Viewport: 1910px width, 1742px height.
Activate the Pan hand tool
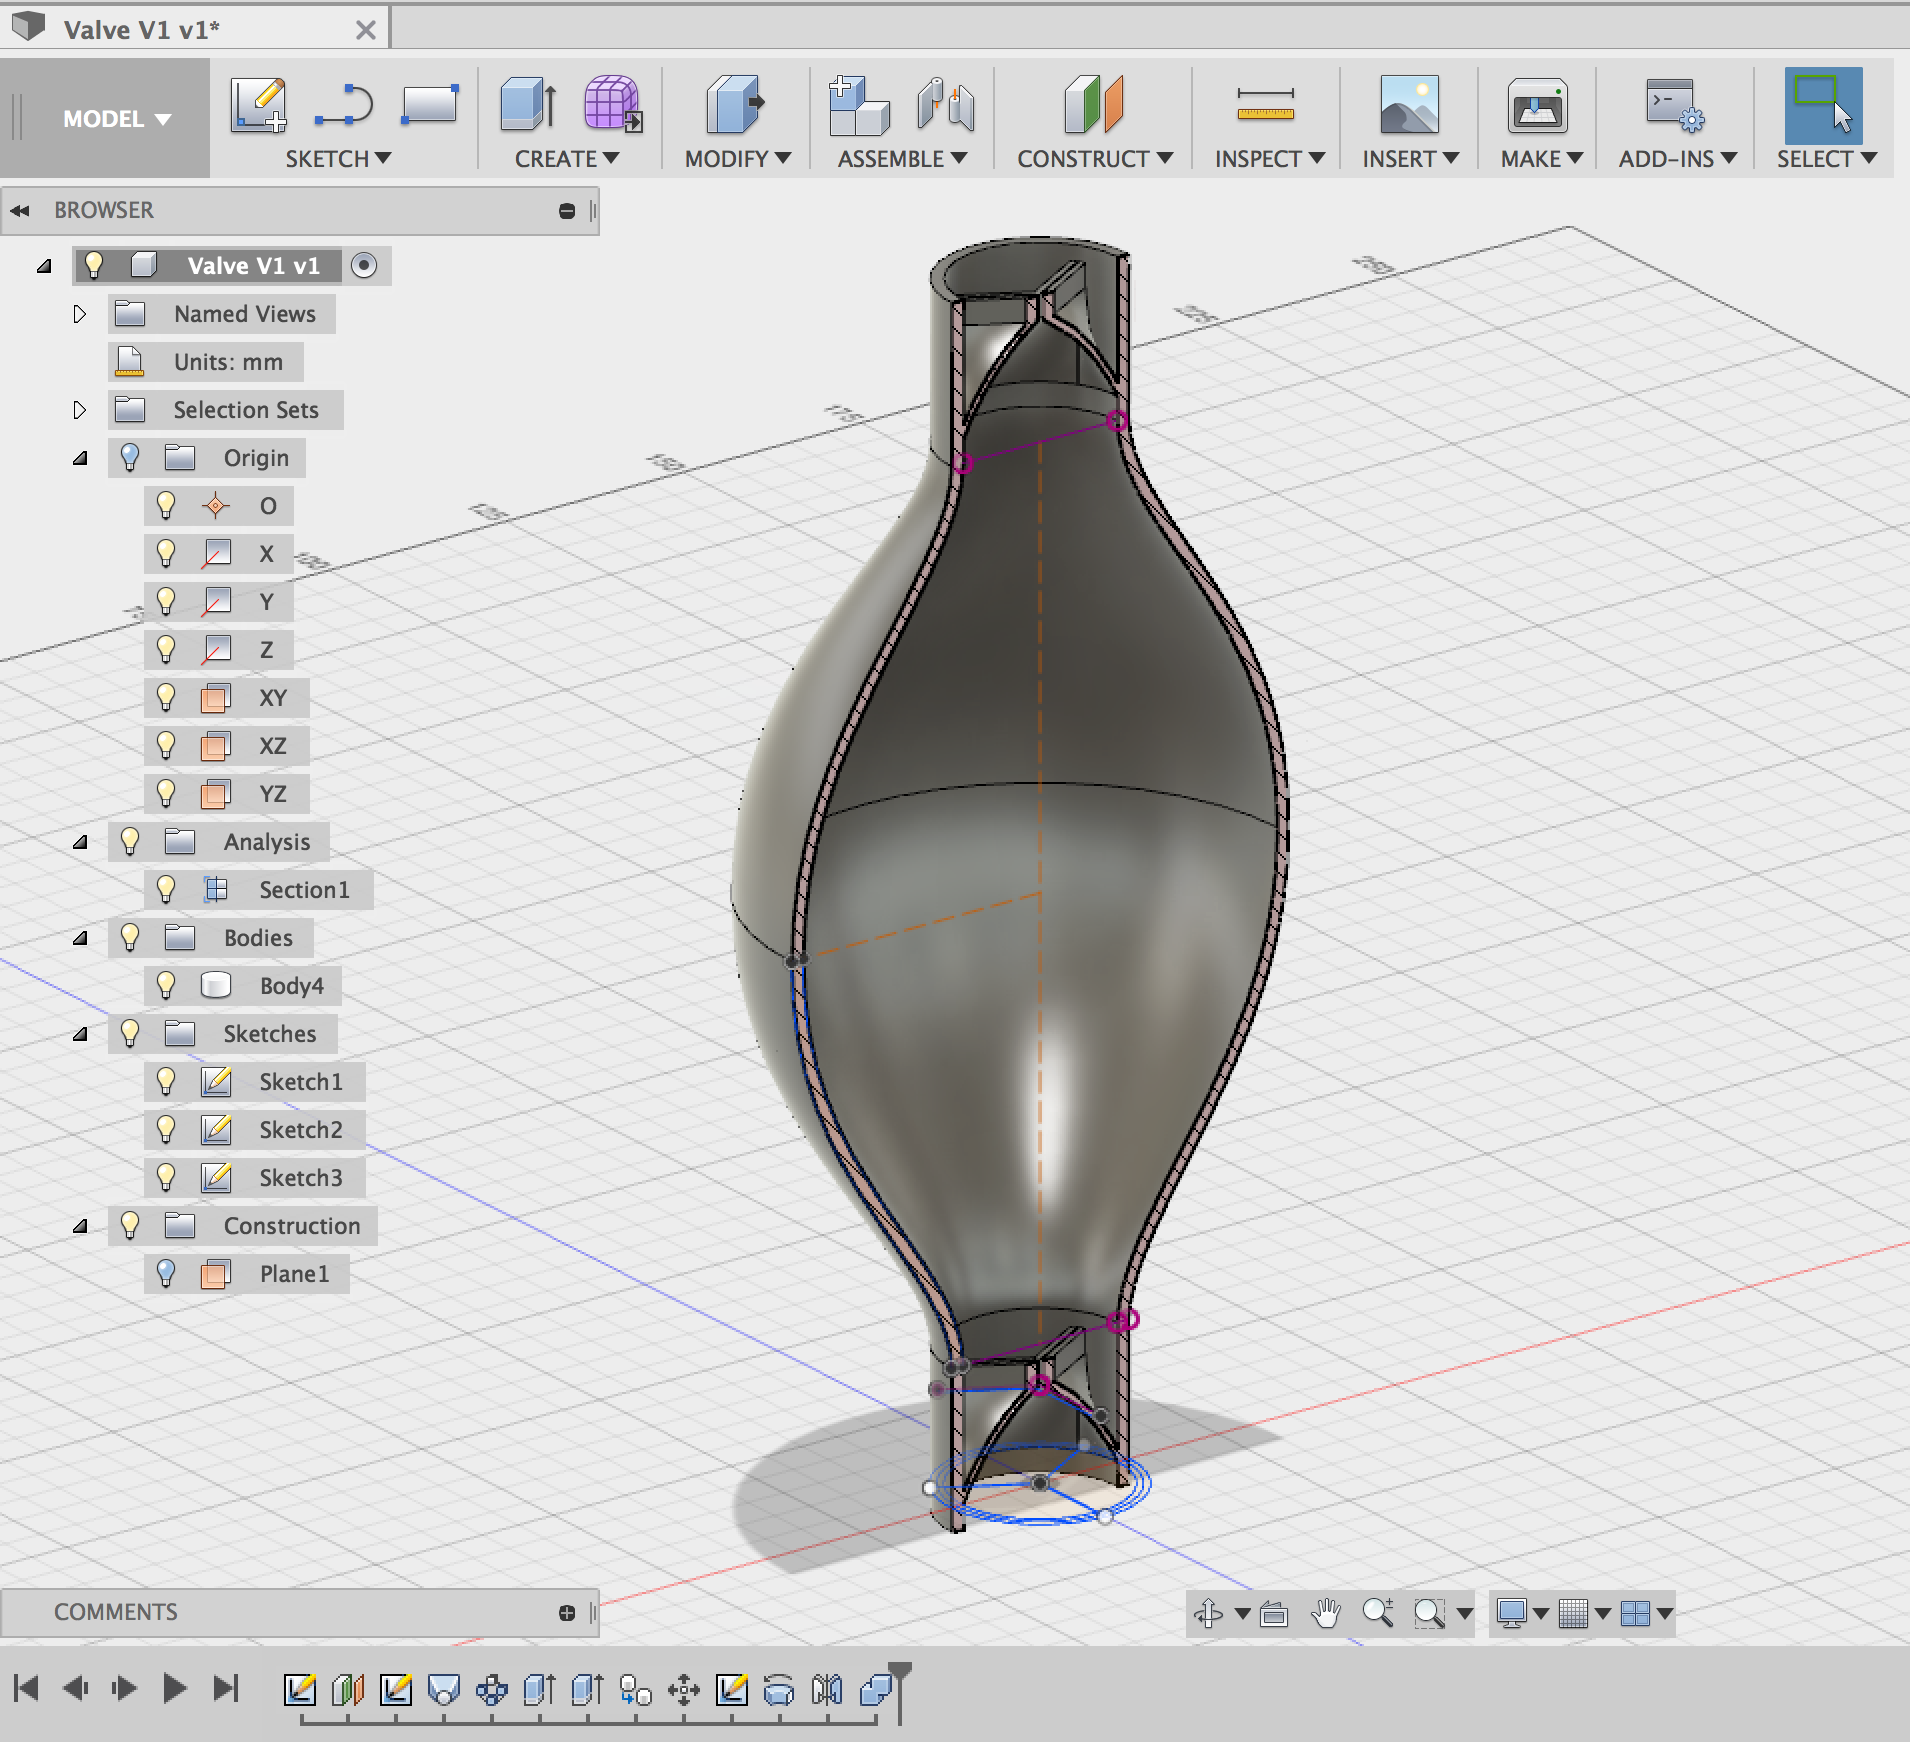[x=1326, y=1613]
